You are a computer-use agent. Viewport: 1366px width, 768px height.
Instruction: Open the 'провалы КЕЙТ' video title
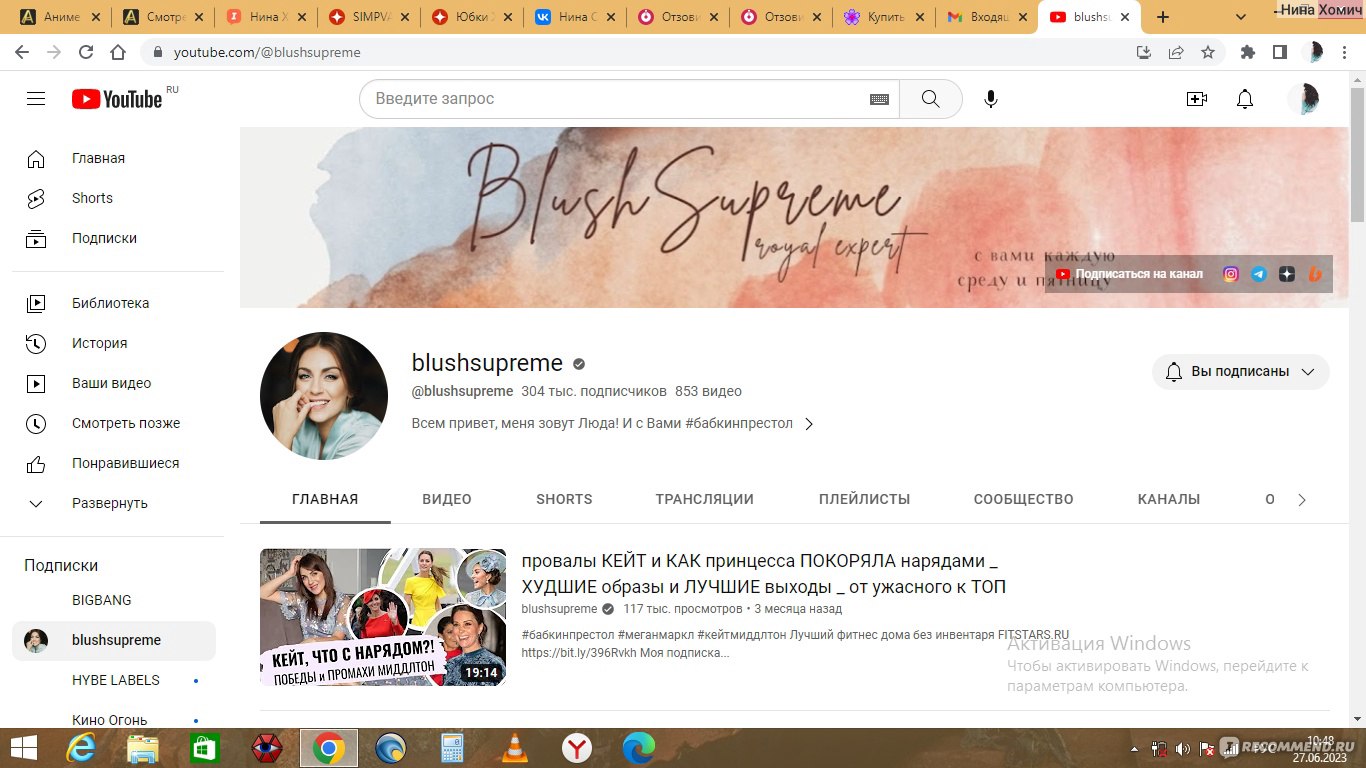(x=764, y=574)
